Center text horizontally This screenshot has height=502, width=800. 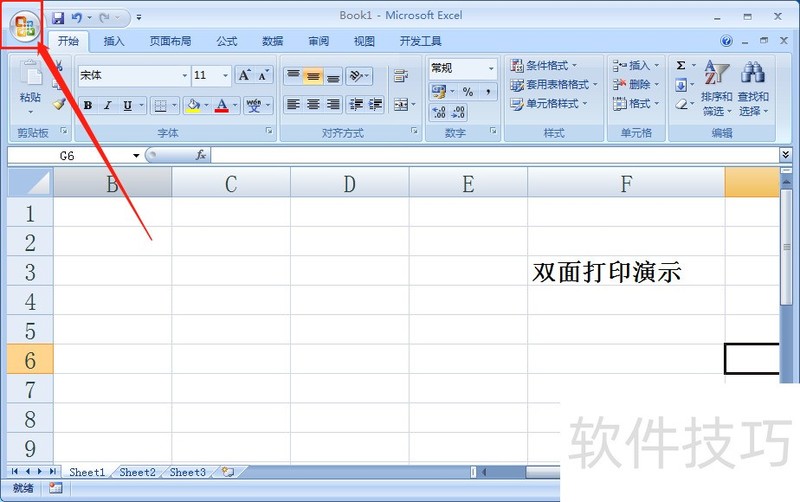click(313, 105)
